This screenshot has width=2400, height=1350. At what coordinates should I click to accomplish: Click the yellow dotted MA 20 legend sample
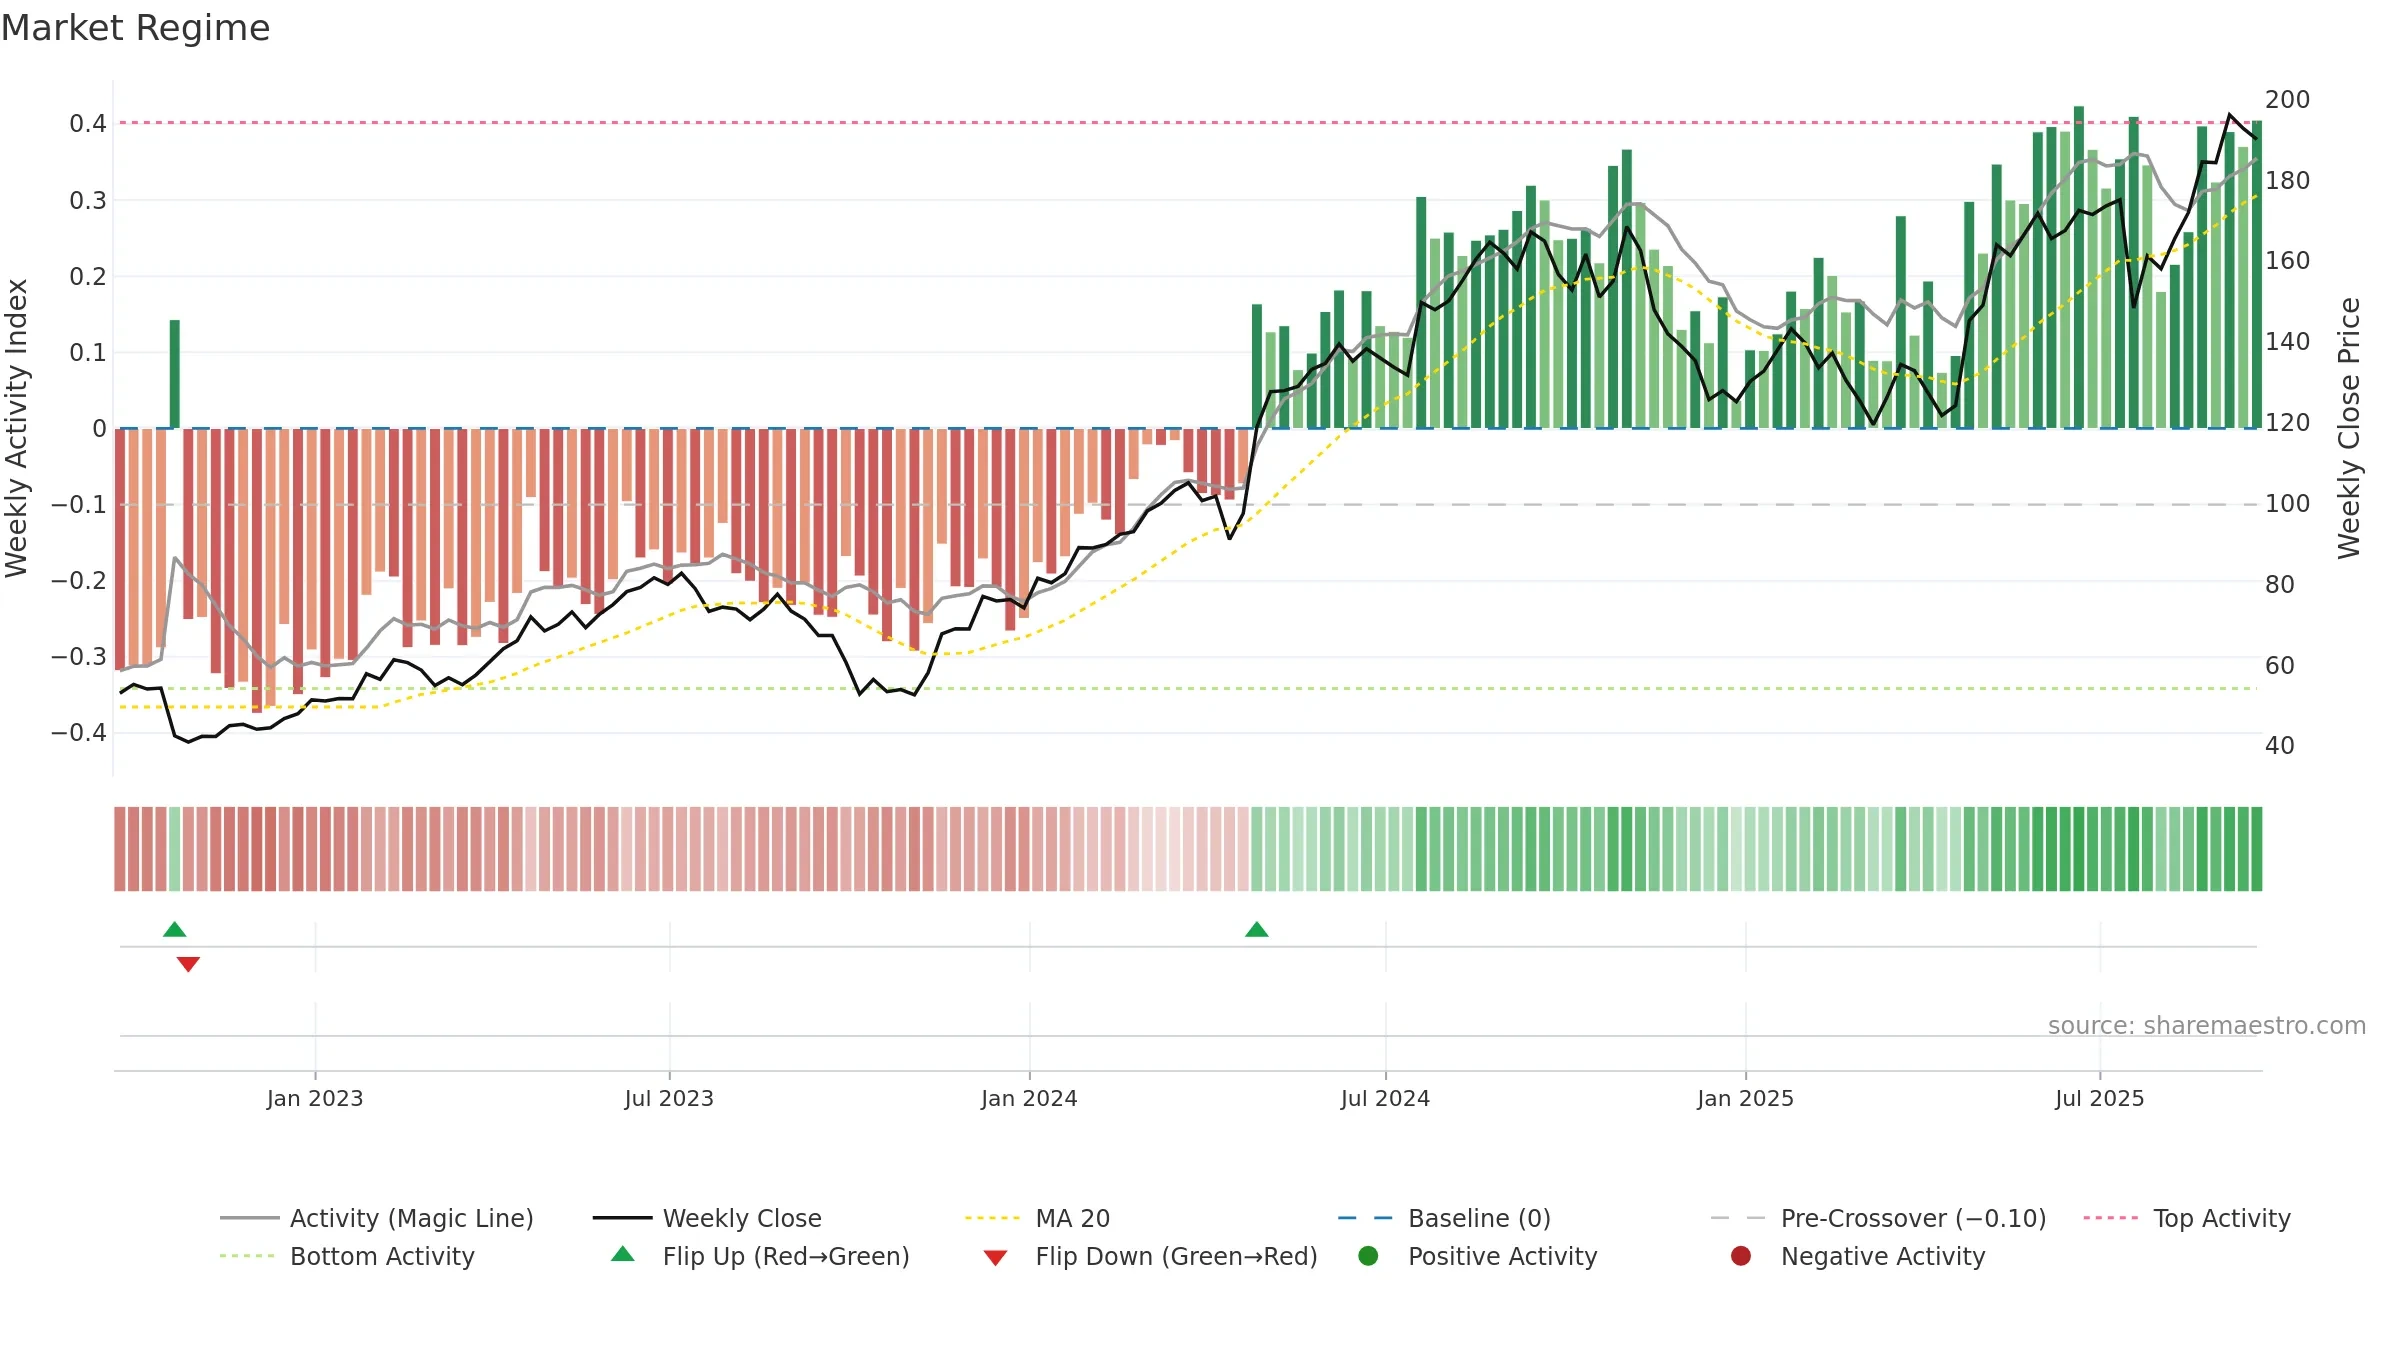(993, 1218)
